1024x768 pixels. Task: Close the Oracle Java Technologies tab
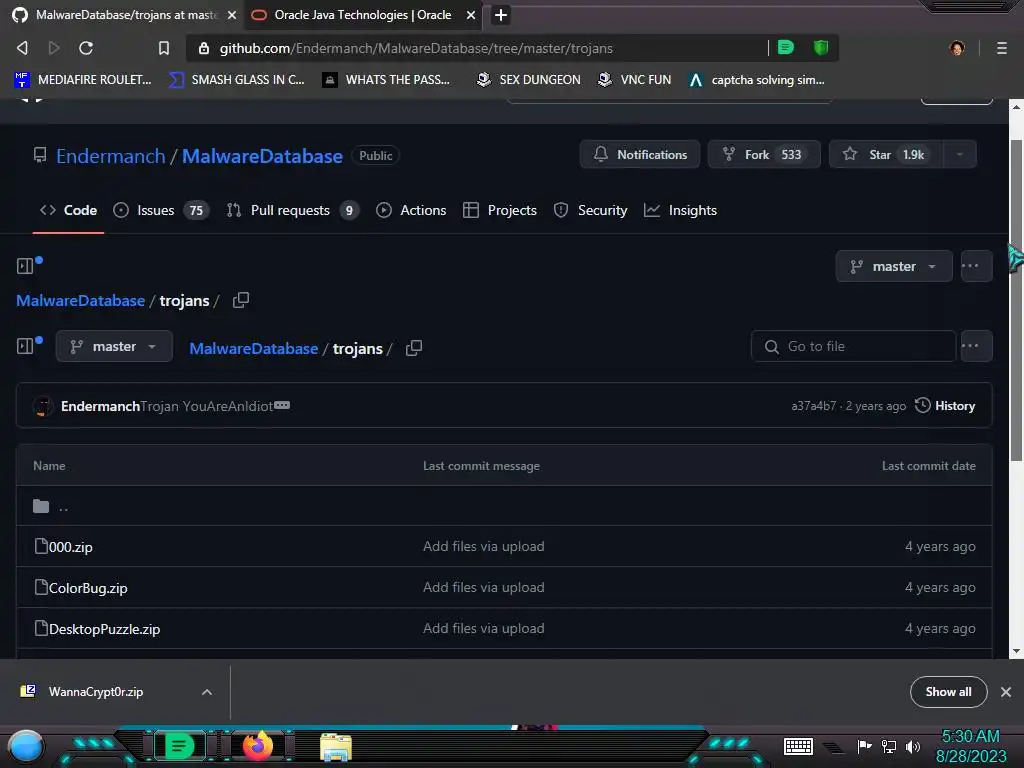click(x=471, y=14)
